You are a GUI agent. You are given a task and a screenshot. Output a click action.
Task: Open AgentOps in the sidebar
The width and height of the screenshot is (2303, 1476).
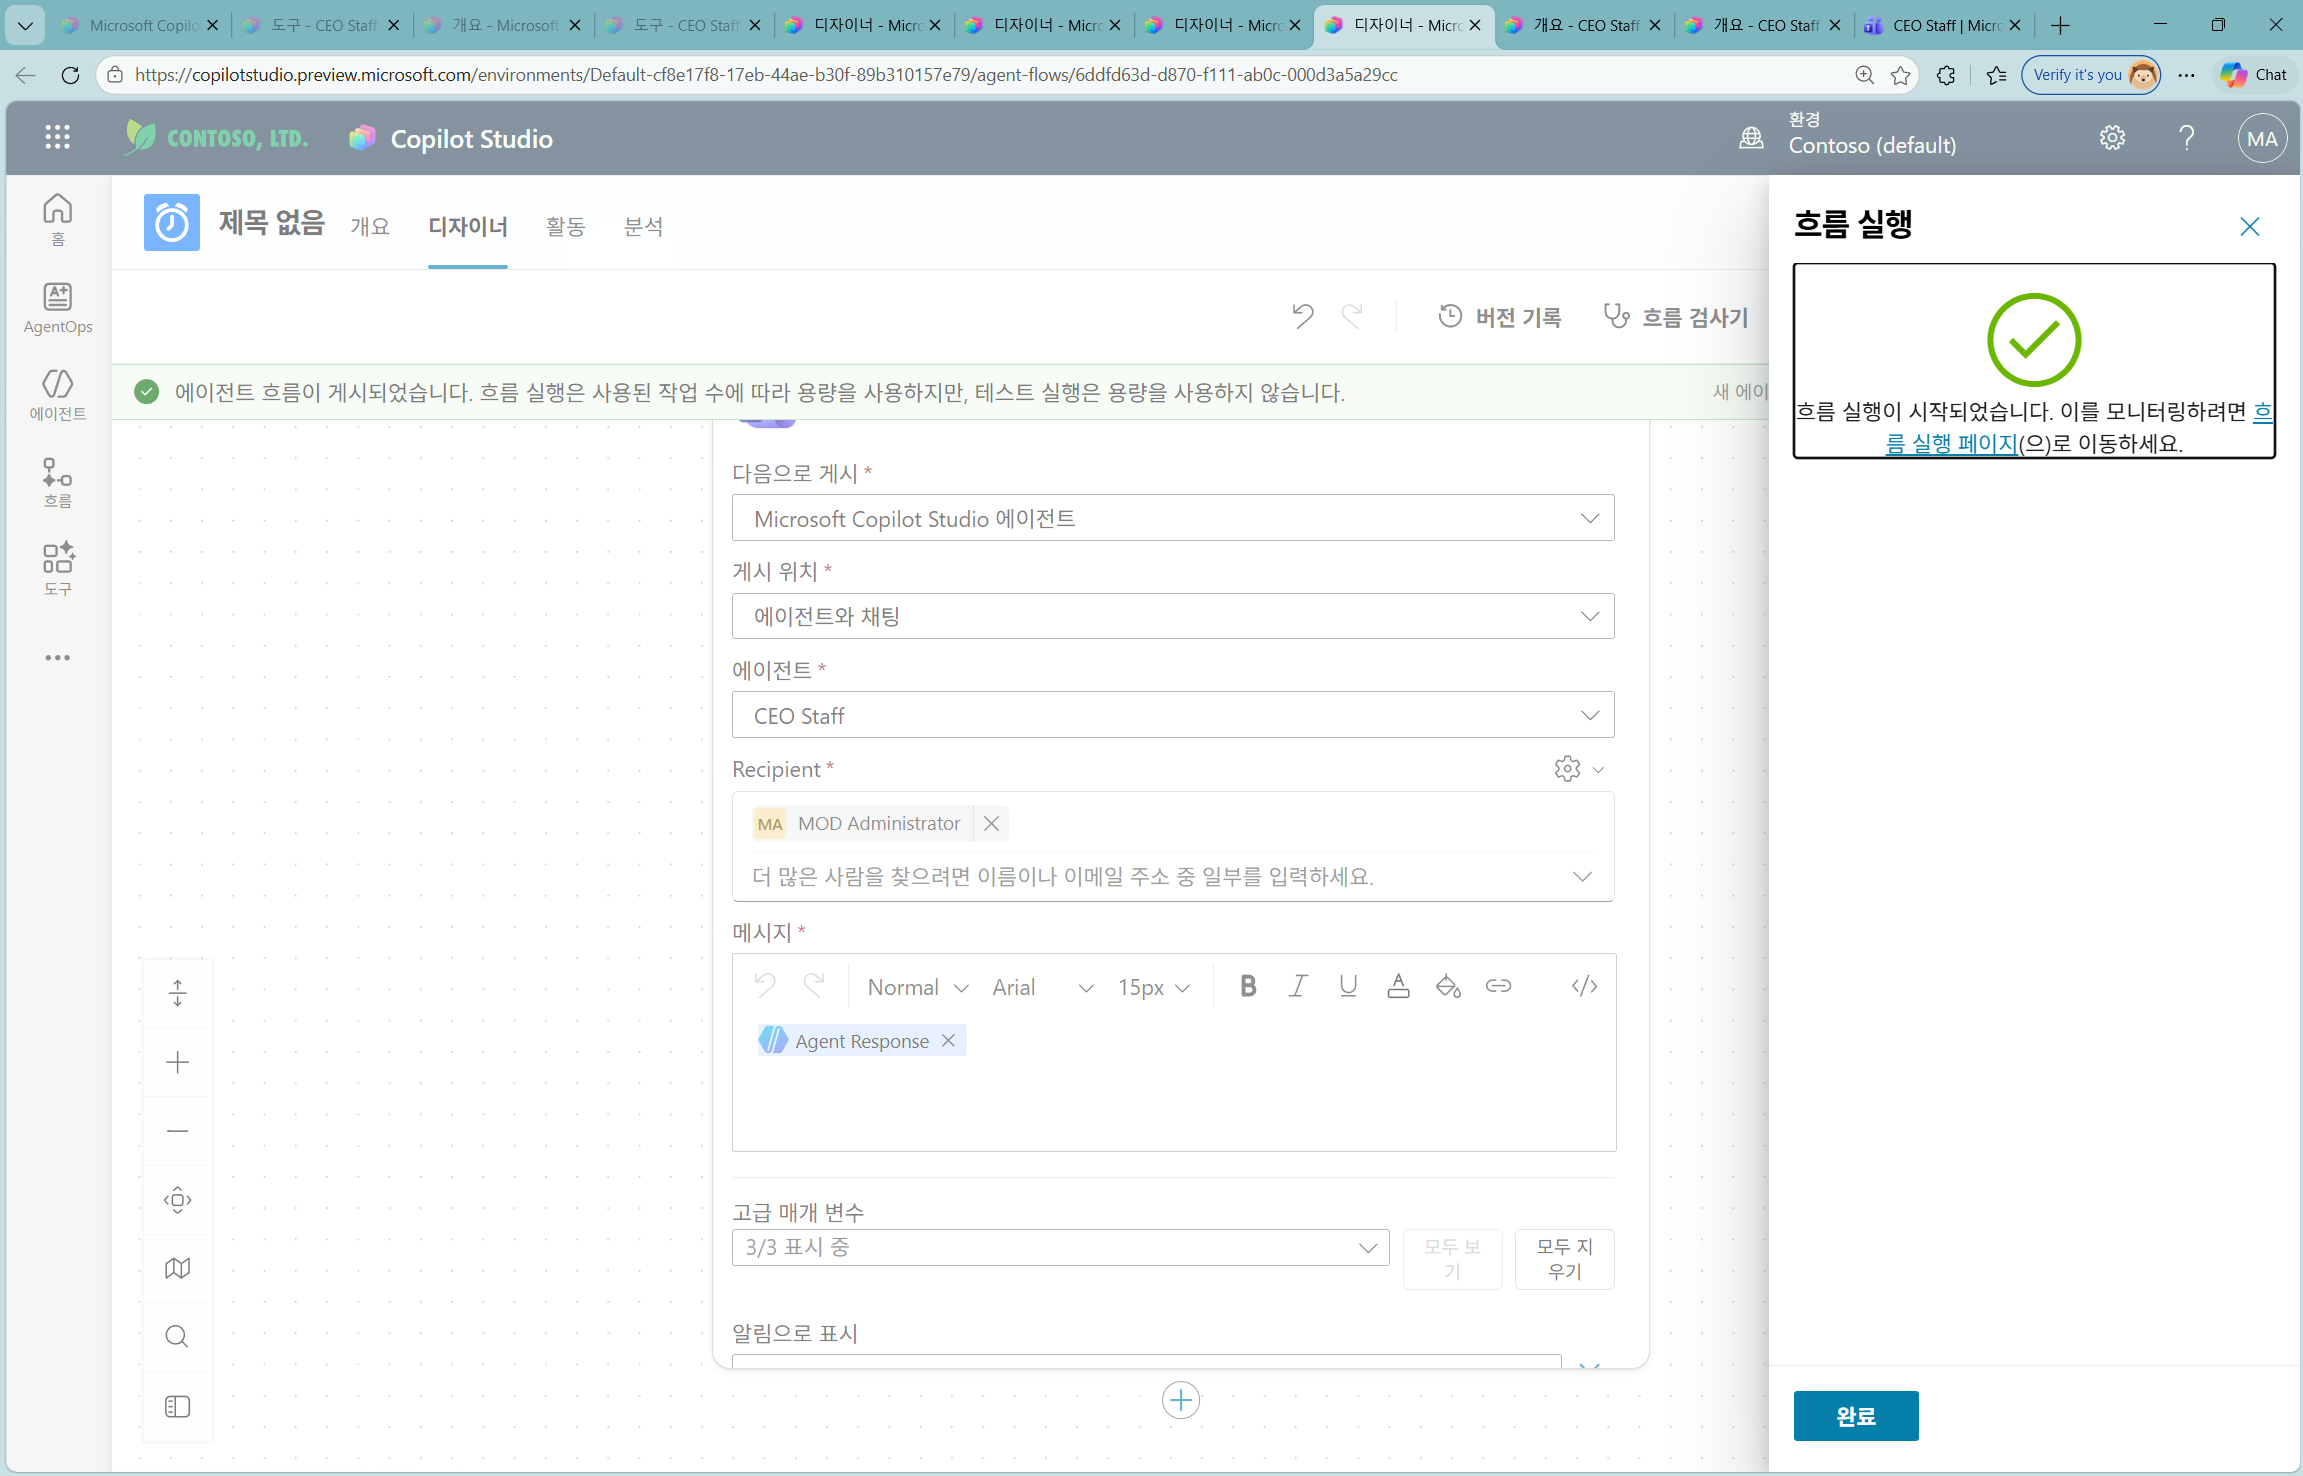(x=58, y=308)
